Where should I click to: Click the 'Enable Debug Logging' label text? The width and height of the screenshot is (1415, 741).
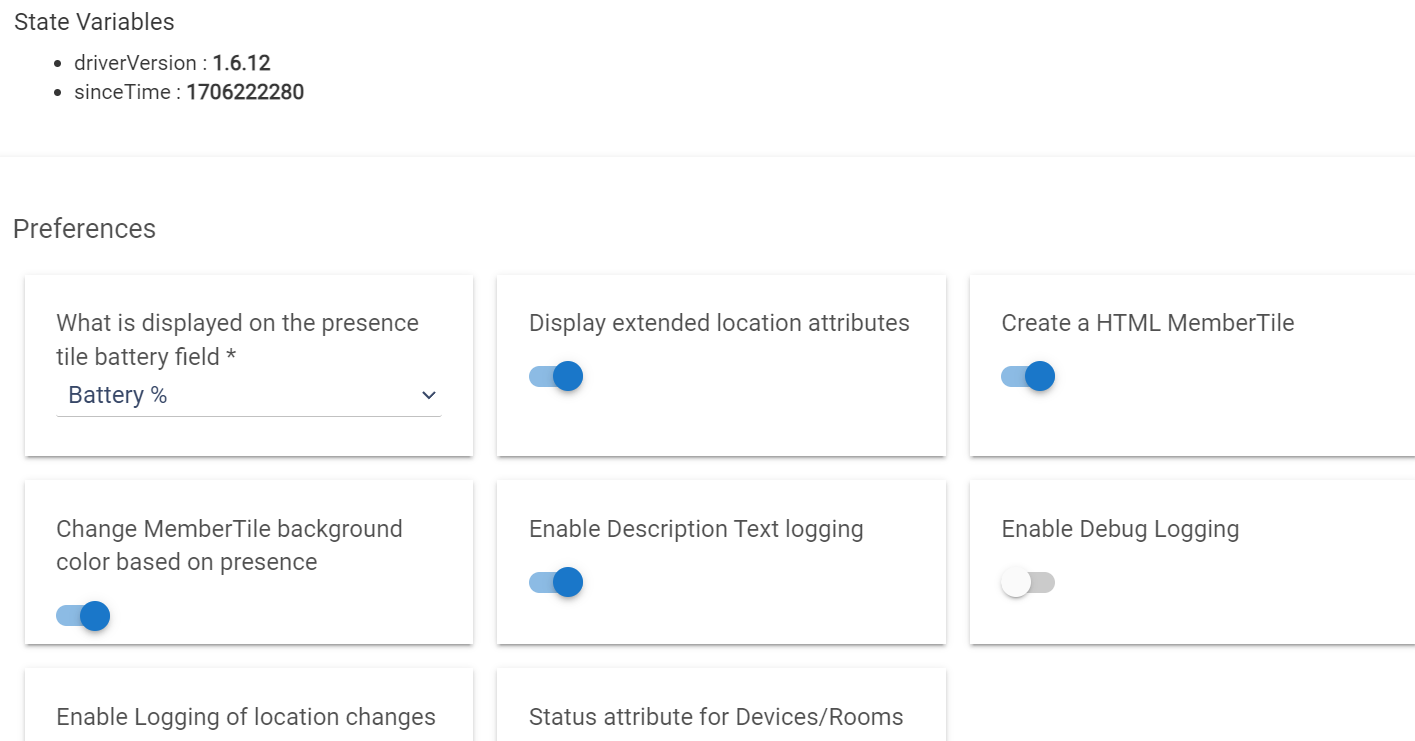(x=1120, y=529)
